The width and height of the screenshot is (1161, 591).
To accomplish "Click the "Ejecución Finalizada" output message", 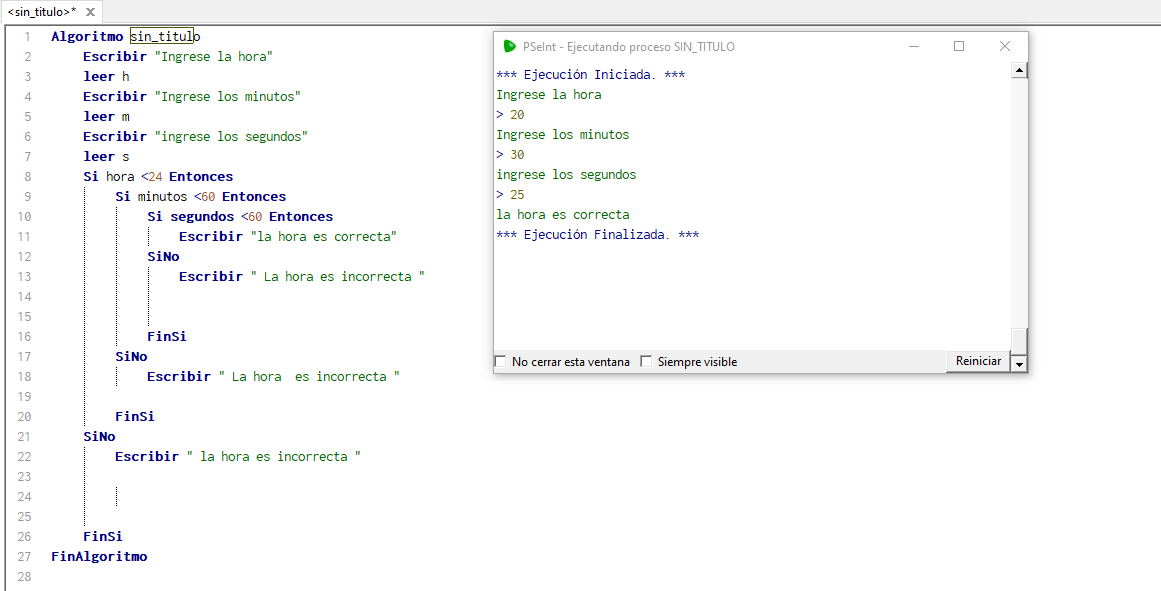I will pyautogui.click(x=597, y=235).
